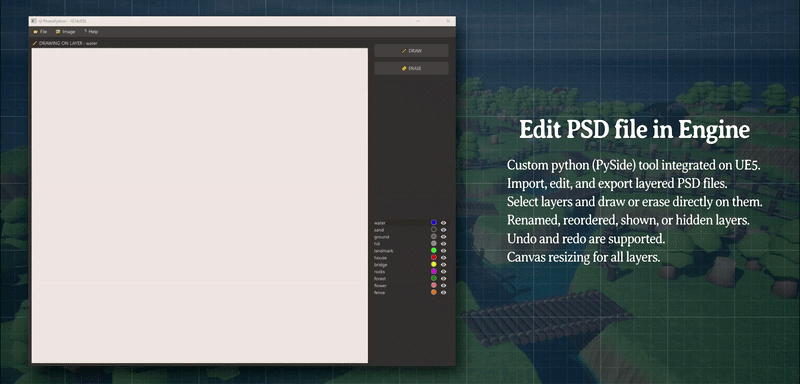This screenshot has height=384, width=800.
Task: Hide the forest layer
Action: [444, 278]
